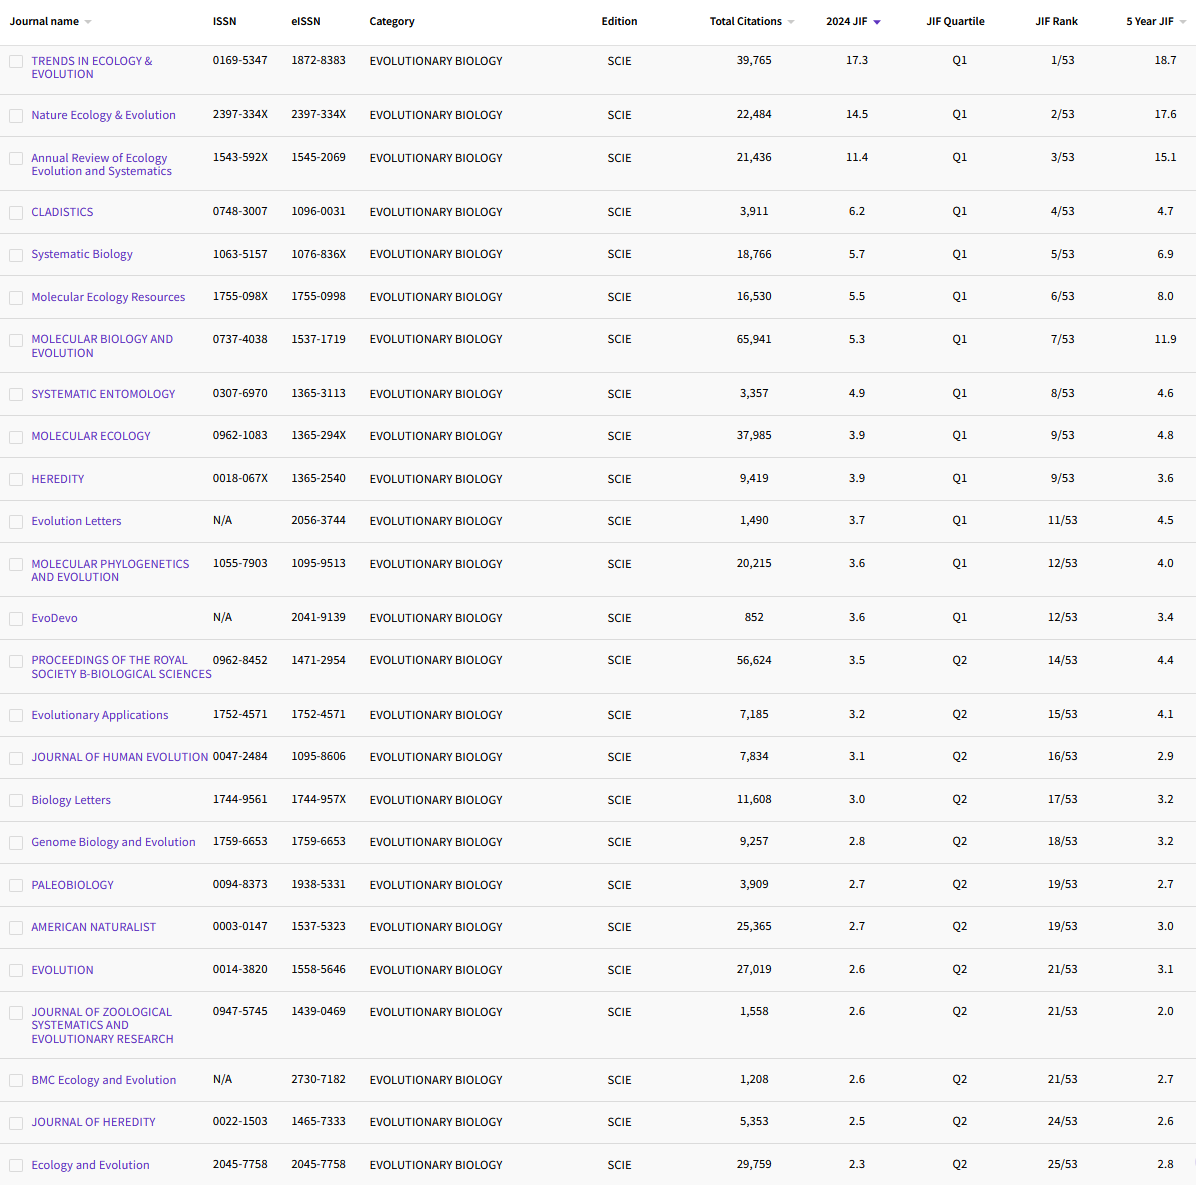Tick the Biology Letters checkbox
The width and height of the screenshot is (1196, 1185).
click(x=16, y=801)
